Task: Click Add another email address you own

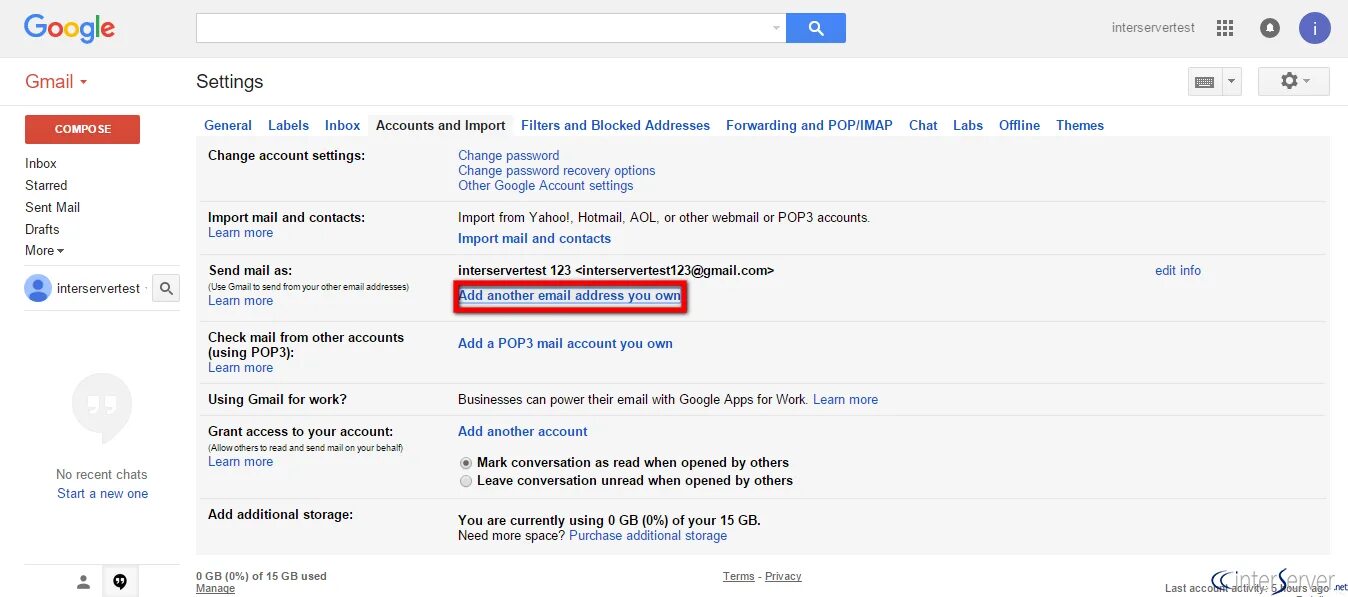Action: pos(570,296)
